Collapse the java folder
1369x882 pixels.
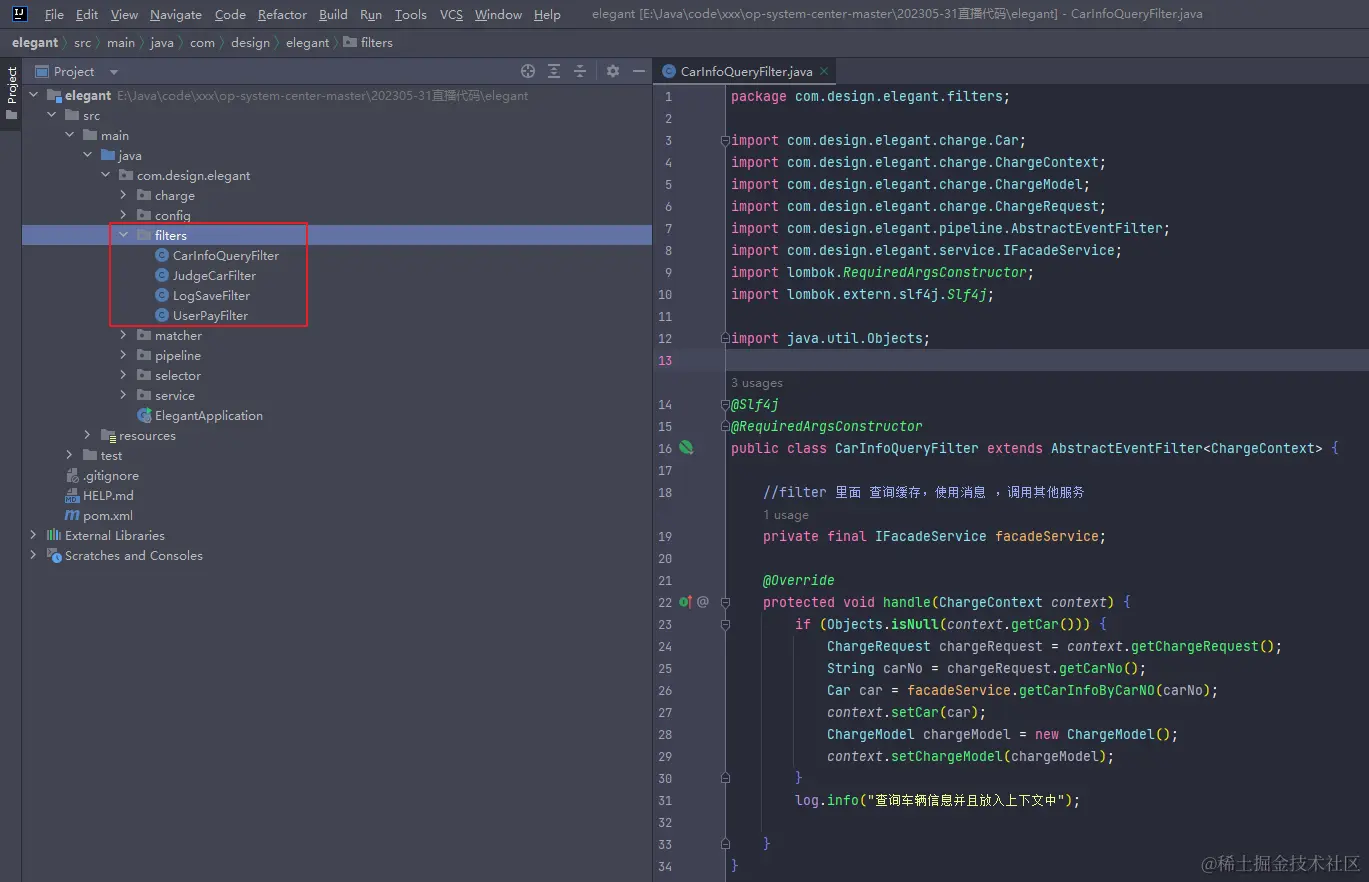[87, 155]
